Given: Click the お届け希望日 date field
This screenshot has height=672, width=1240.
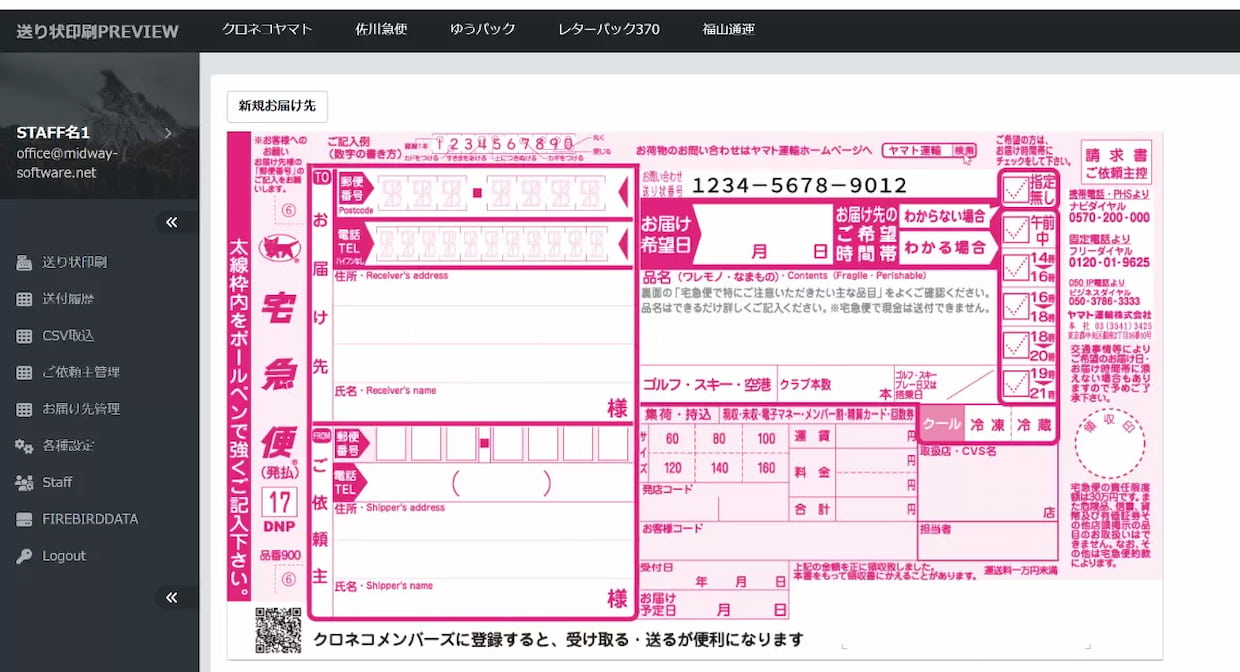Looking at the screenshot, I should point(765,236).
